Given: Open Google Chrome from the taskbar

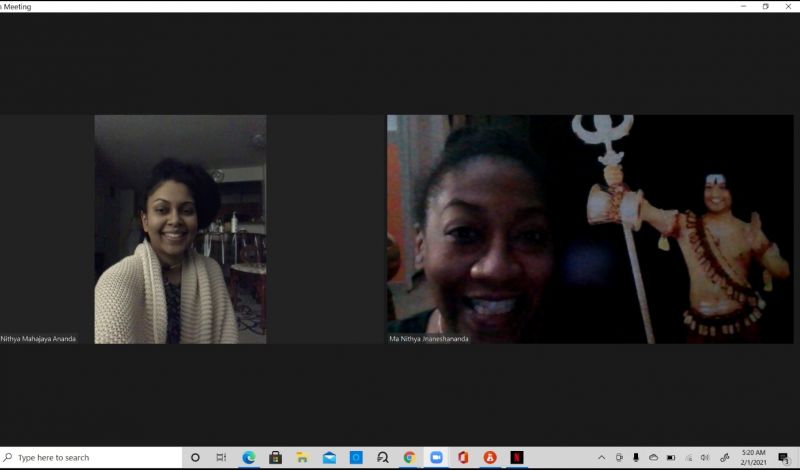Looking at the screenshot, I should tap(409, 457).
